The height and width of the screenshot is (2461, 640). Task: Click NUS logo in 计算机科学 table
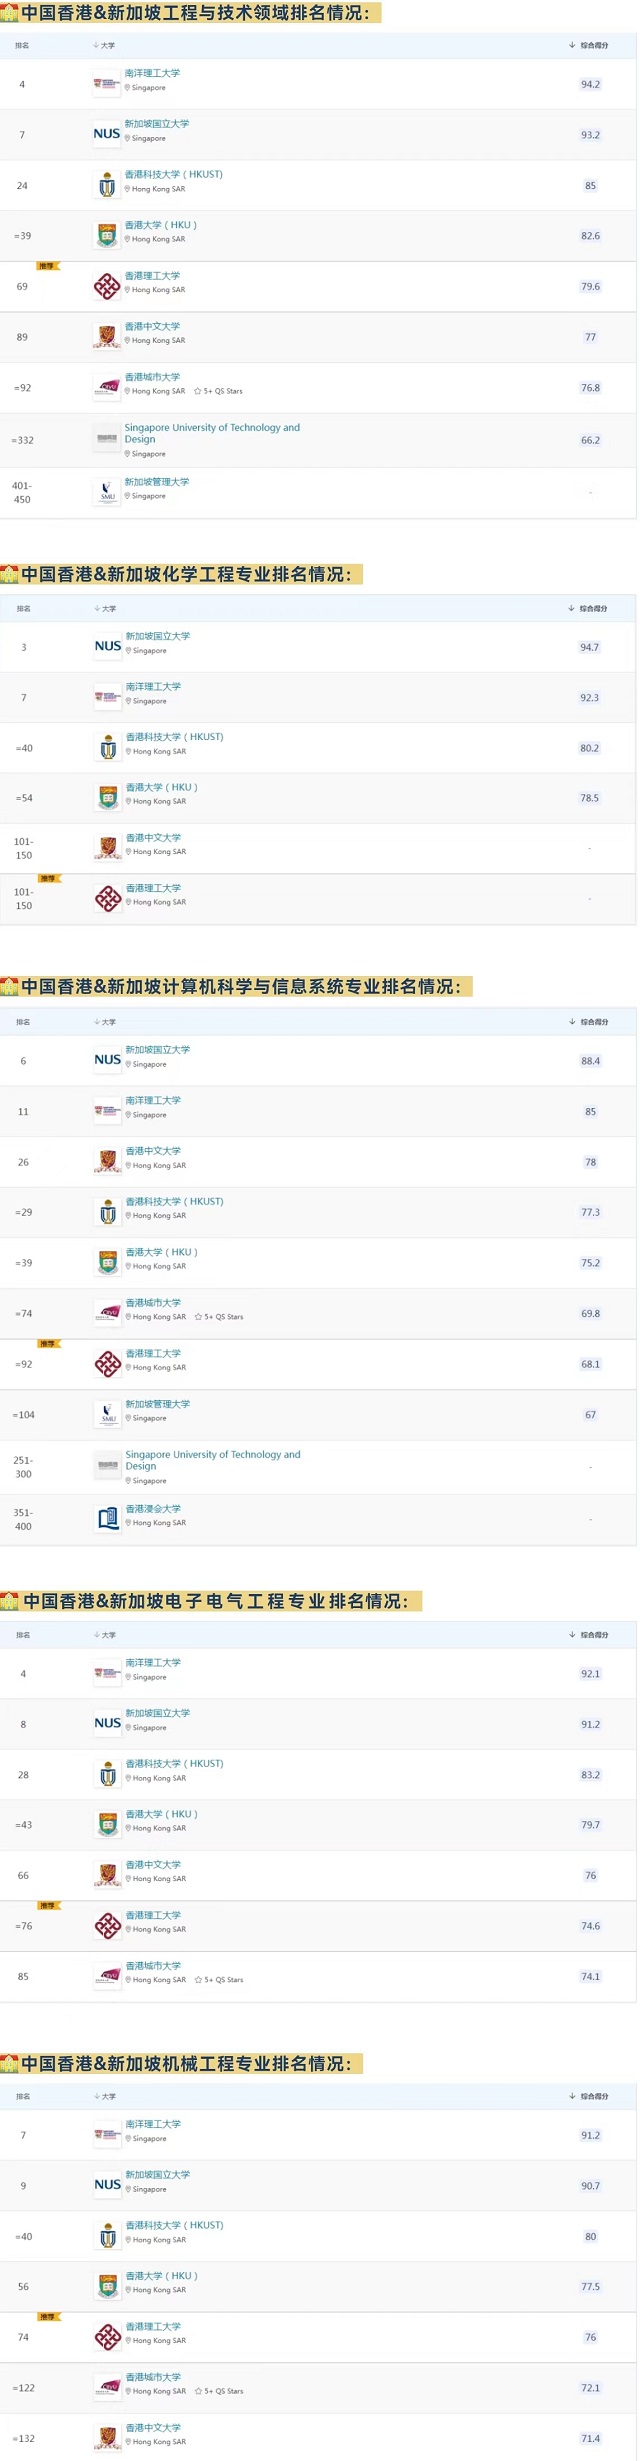[x=108, y=1060]
